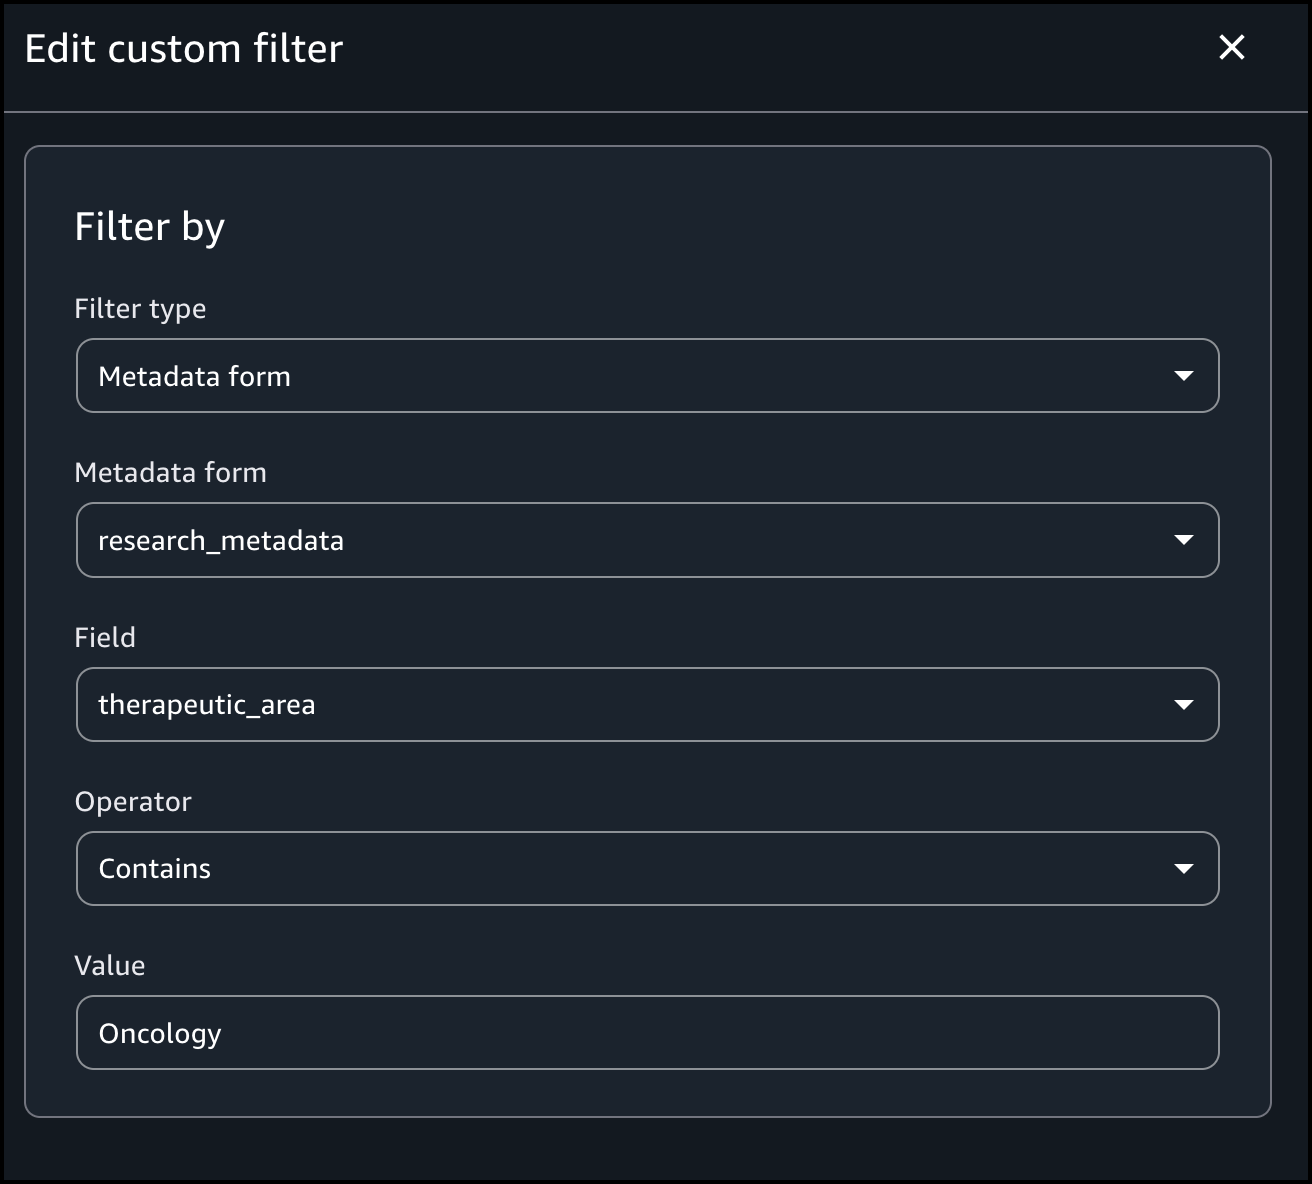Close the Edit custom filter dialog
Screen dimensions: 1312x1184
[x=1231, y=47]
